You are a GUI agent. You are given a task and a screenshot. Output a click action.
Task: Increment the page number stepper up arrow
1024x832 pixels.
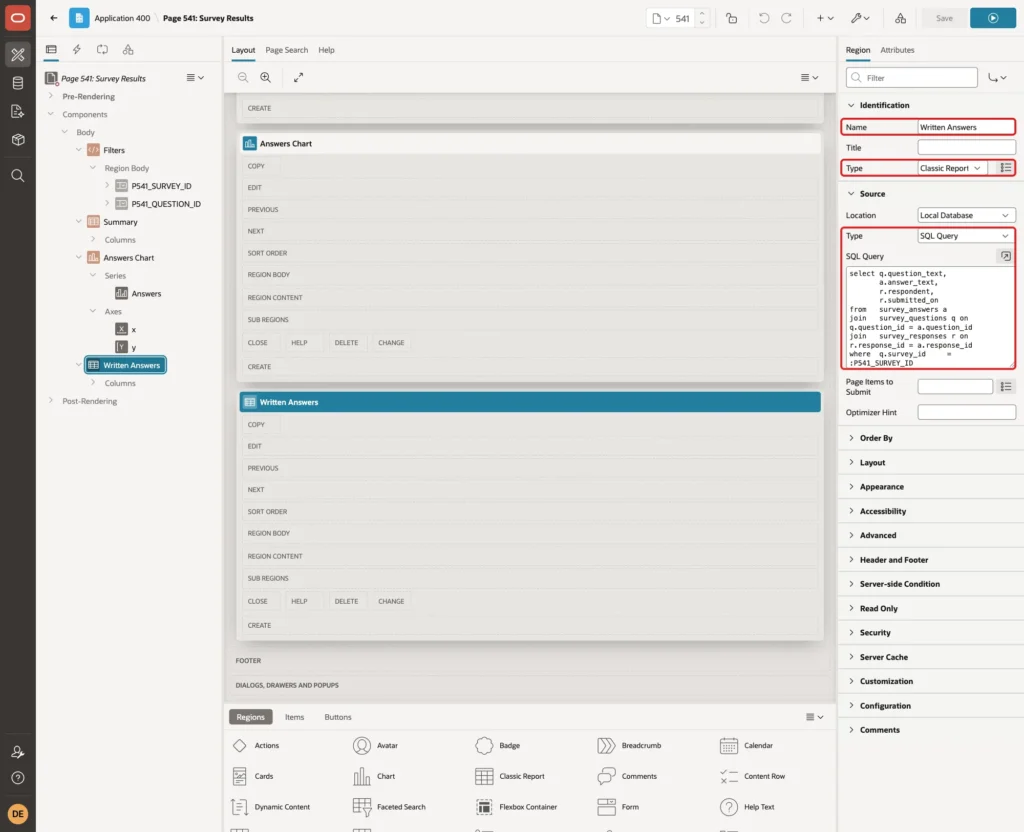tap(701, 13)
